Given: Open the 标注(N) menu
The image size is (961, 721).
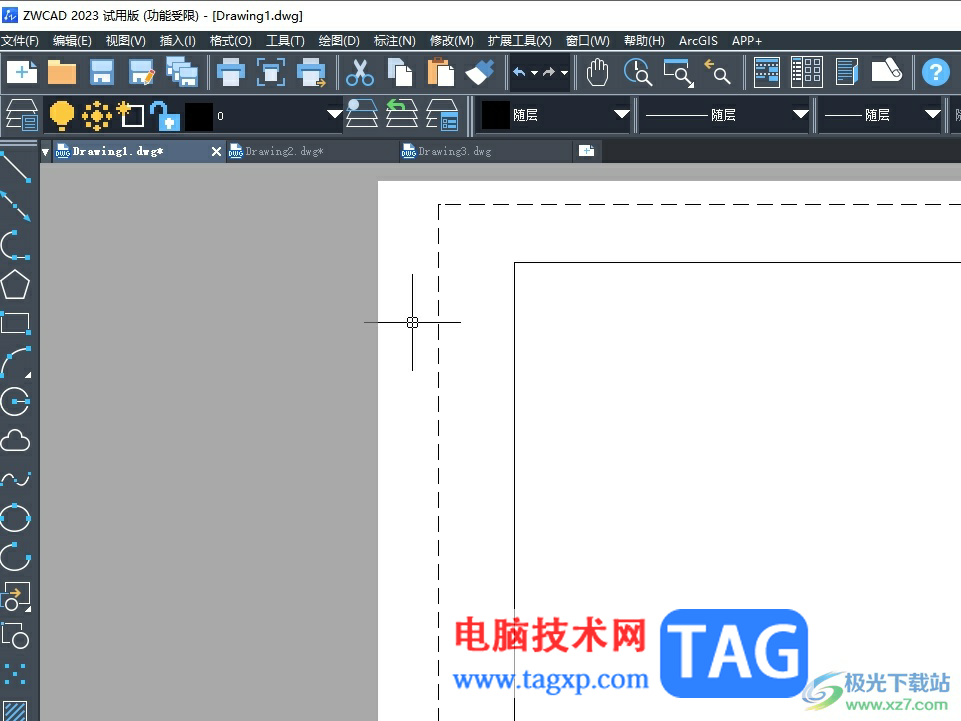Looking at the screenshot, I should tap(395, 40).
